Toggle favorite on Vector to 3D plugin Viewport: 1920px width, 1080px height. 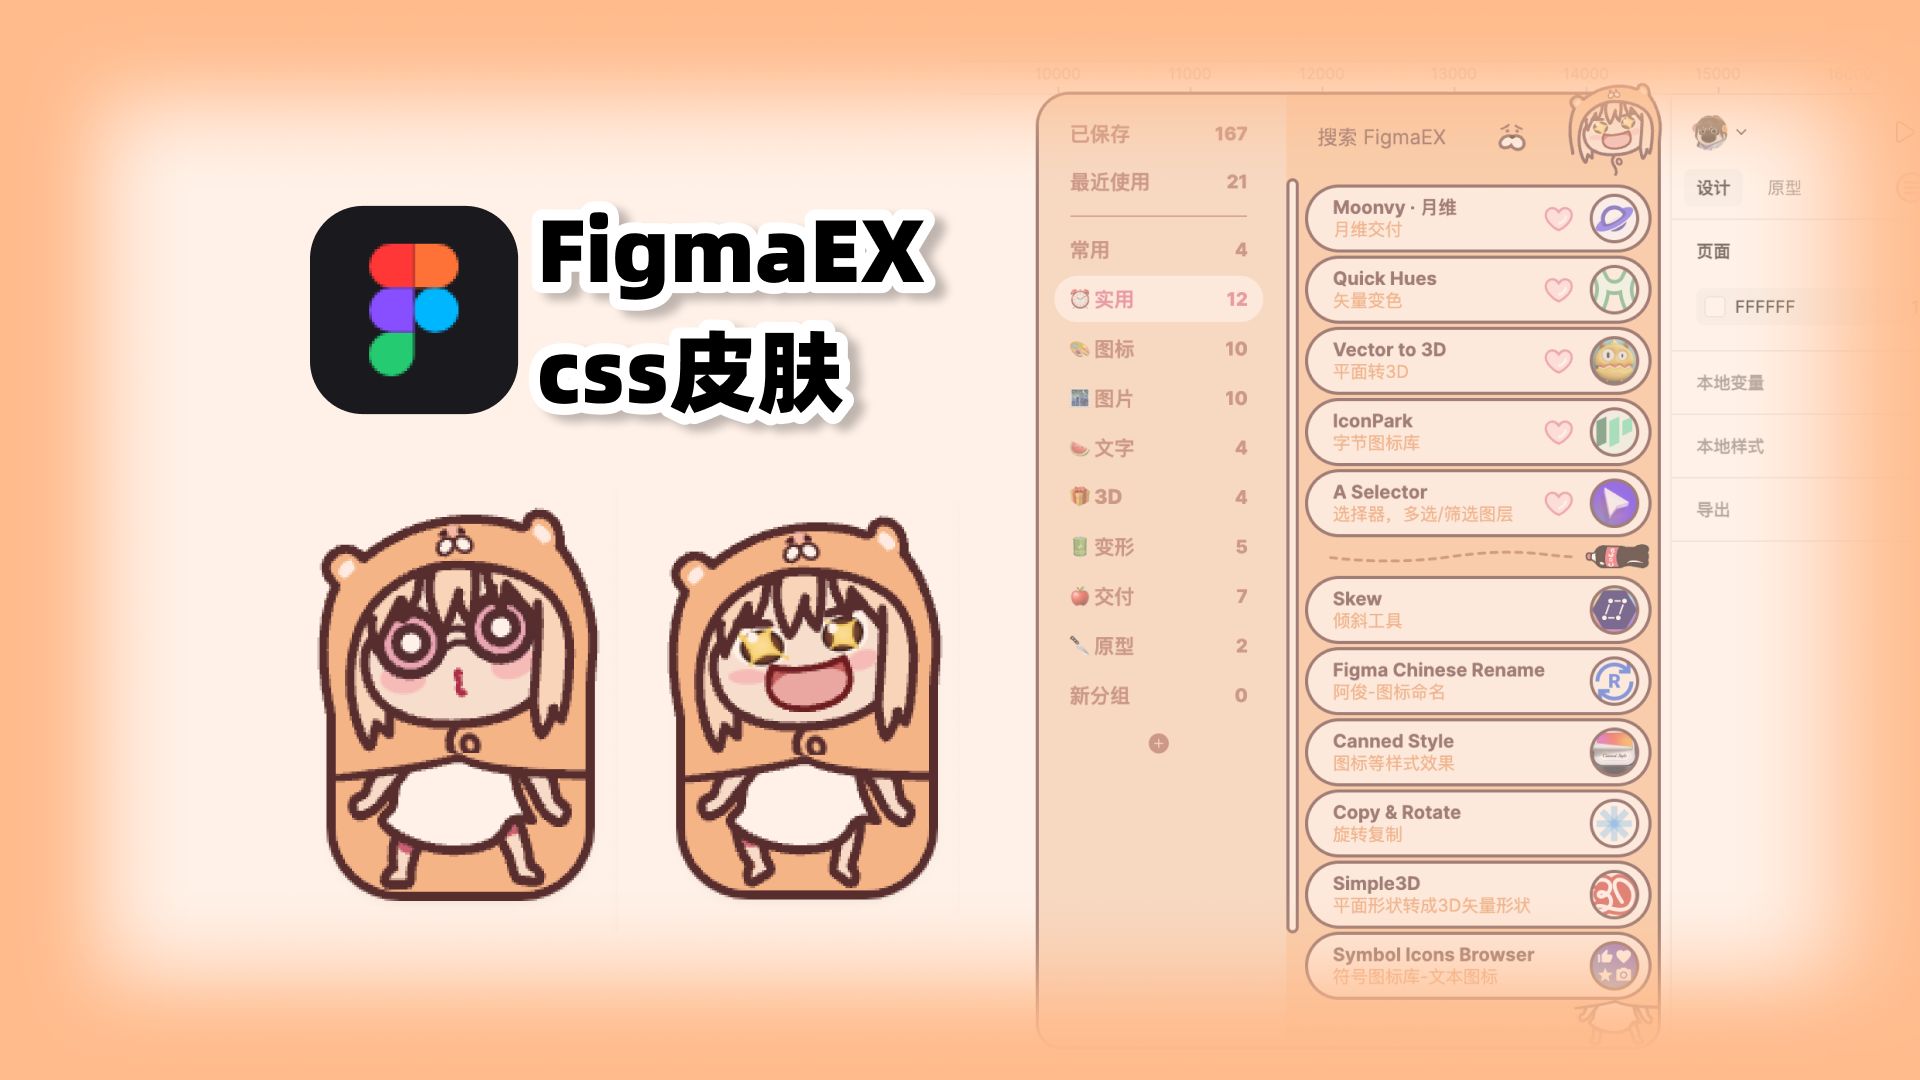[1555, 361]
